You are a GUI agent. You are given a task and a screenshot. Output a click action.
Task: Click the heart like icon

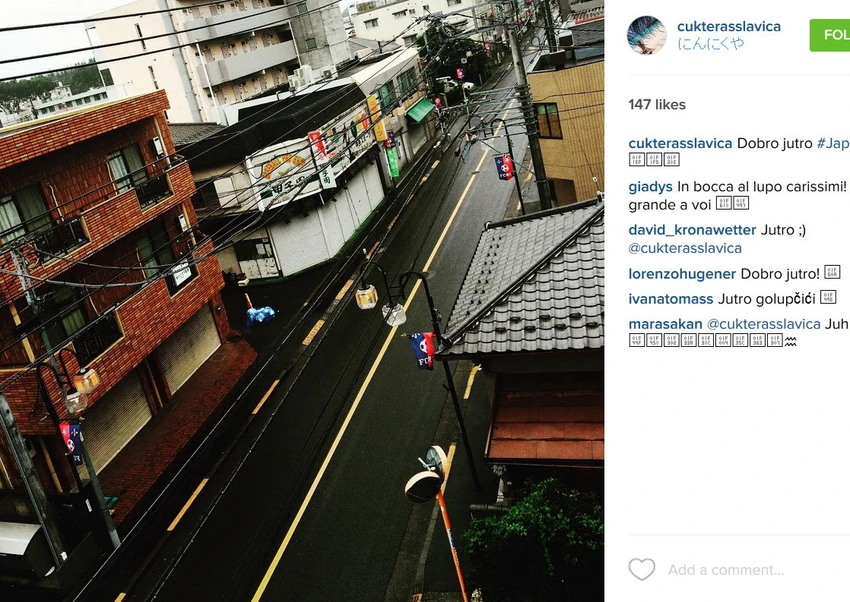click(641, 569)
